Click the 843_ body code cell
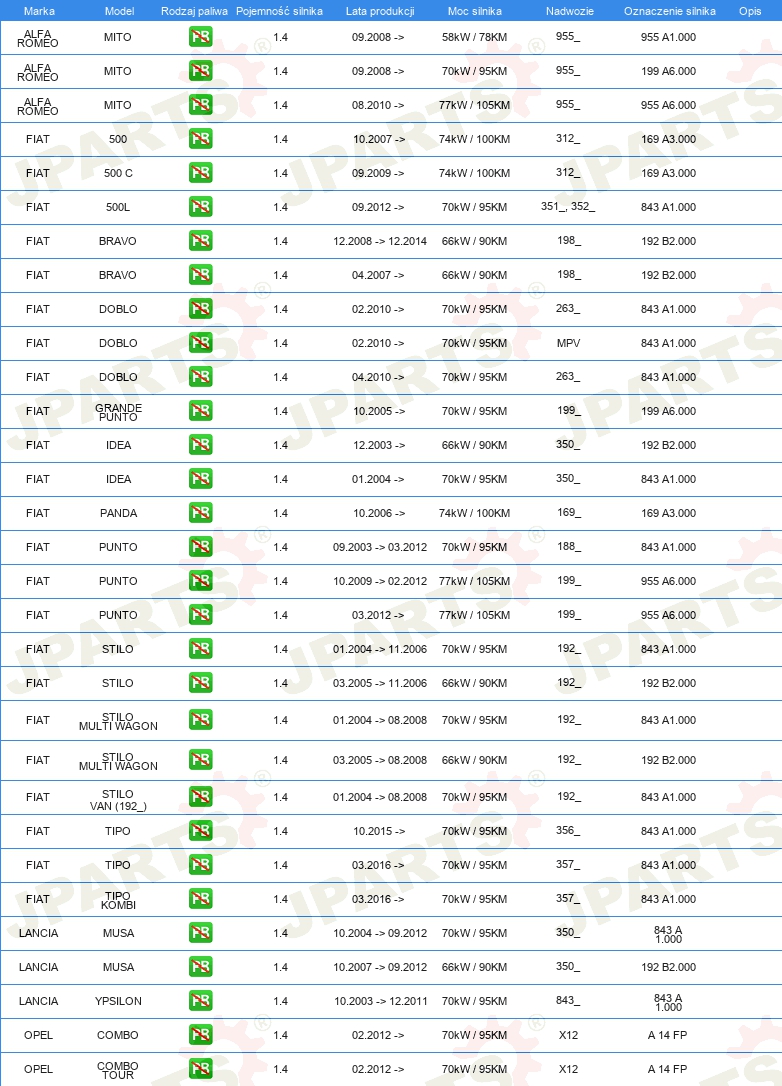The height and width of the screenshot is (1086, 782). (x=568, y=1000)
